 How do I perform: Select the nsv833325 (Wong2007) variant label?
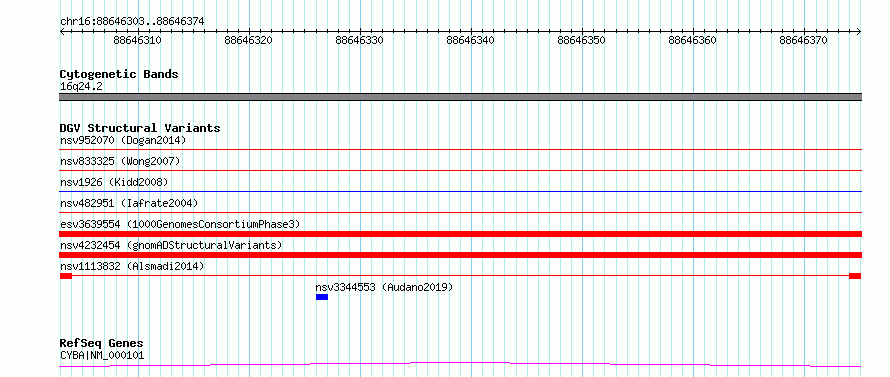point(120,161)
